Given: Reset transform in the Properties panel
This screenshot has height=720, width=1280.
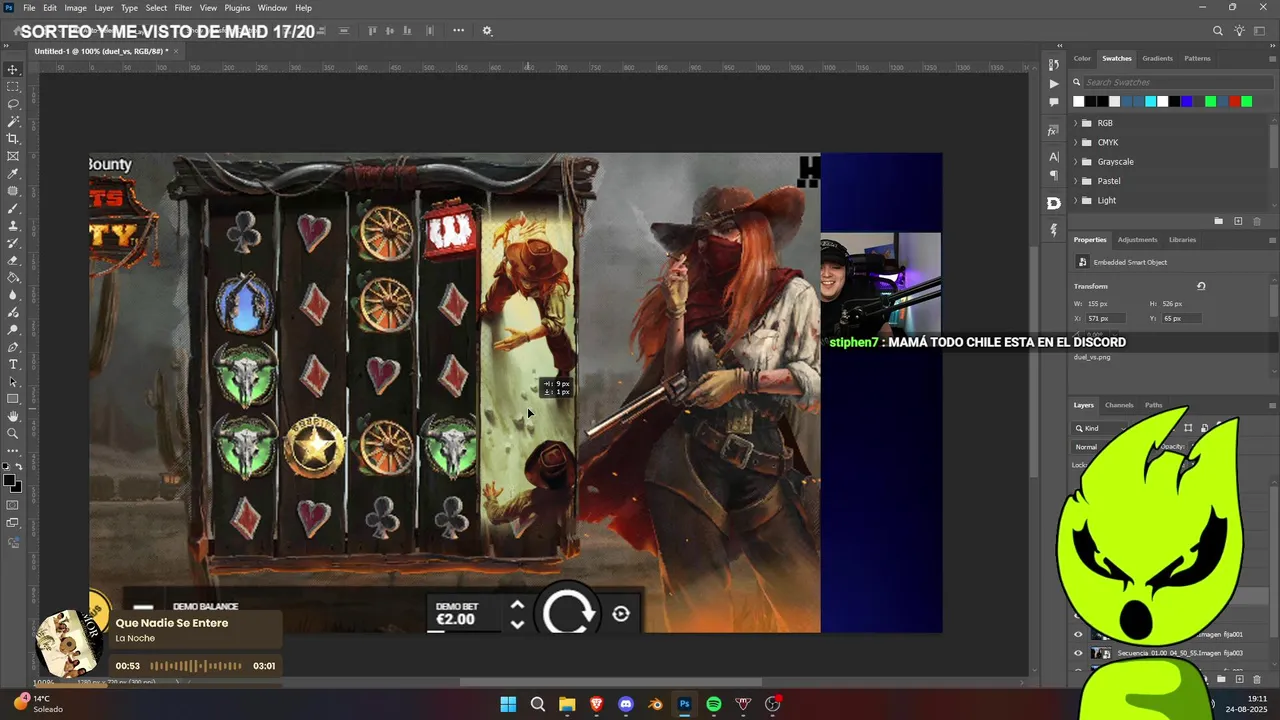Looking at the screenshot, I should [x=1201, y=286].
